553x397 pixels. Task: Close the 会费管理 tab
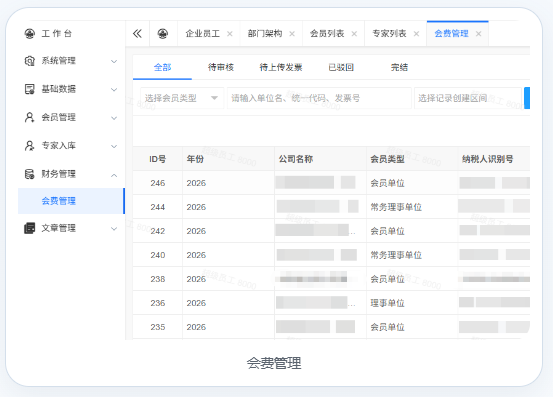coord(479,34)
